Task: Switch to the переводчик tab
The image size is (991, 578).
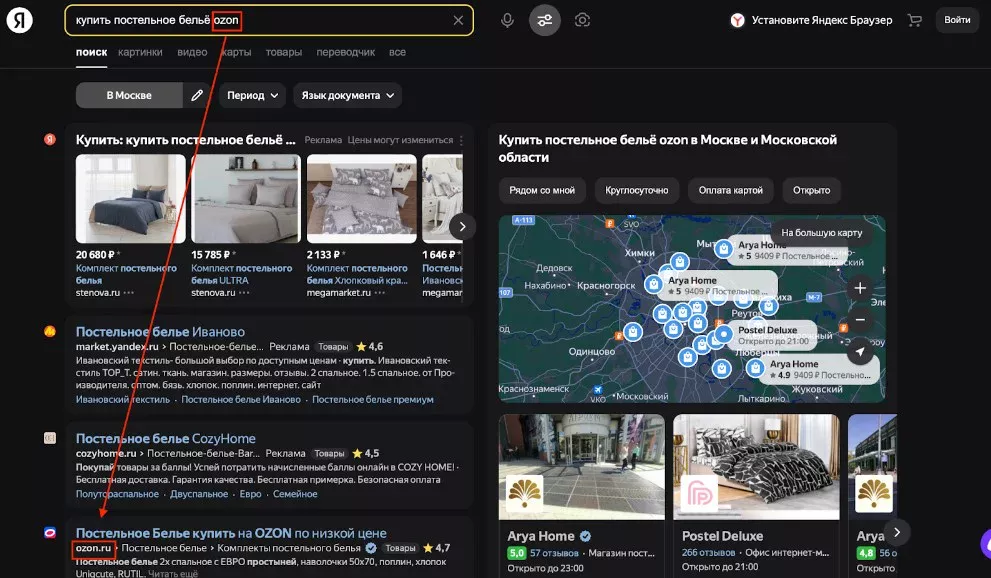Action: 346,52
